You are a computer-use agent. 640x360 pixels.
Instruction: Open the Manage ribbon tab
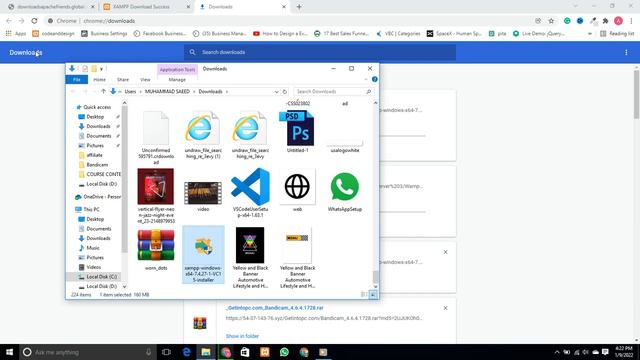click(x=177, y=80)
